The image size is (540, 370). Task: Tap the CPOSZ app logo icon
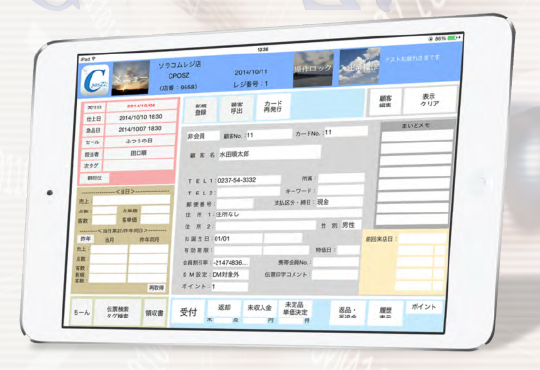tap(95, 80)
